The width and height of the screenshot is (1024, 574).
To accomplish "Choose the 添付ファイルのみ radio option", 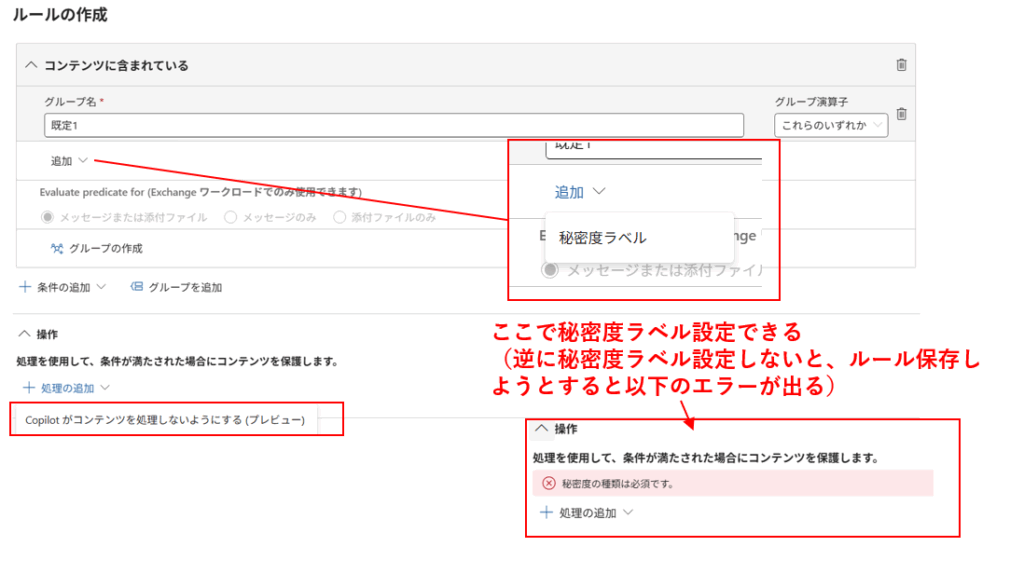I will pos(340,217).
